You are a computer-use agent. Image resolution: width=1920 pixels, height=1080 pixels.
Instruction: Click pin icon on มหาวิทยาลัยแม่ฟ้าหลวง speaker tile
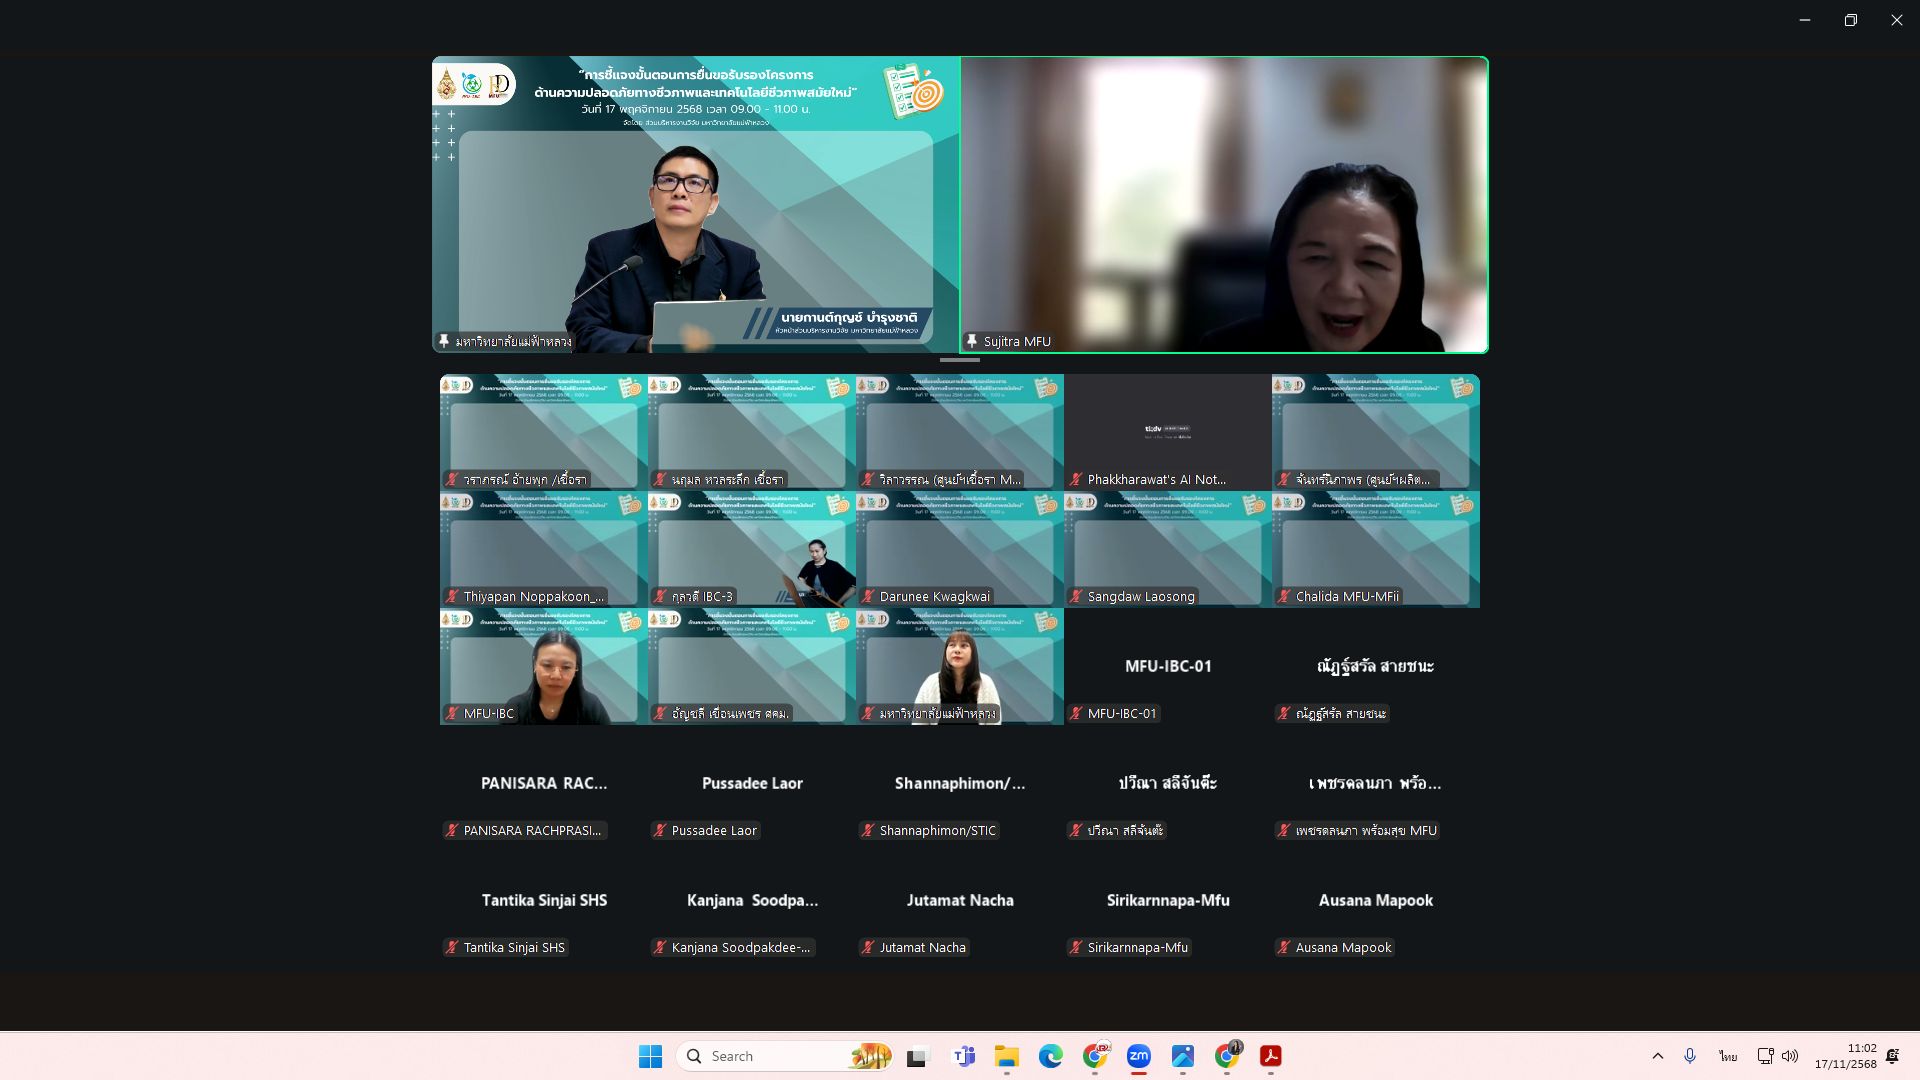(x=443, y=341)
